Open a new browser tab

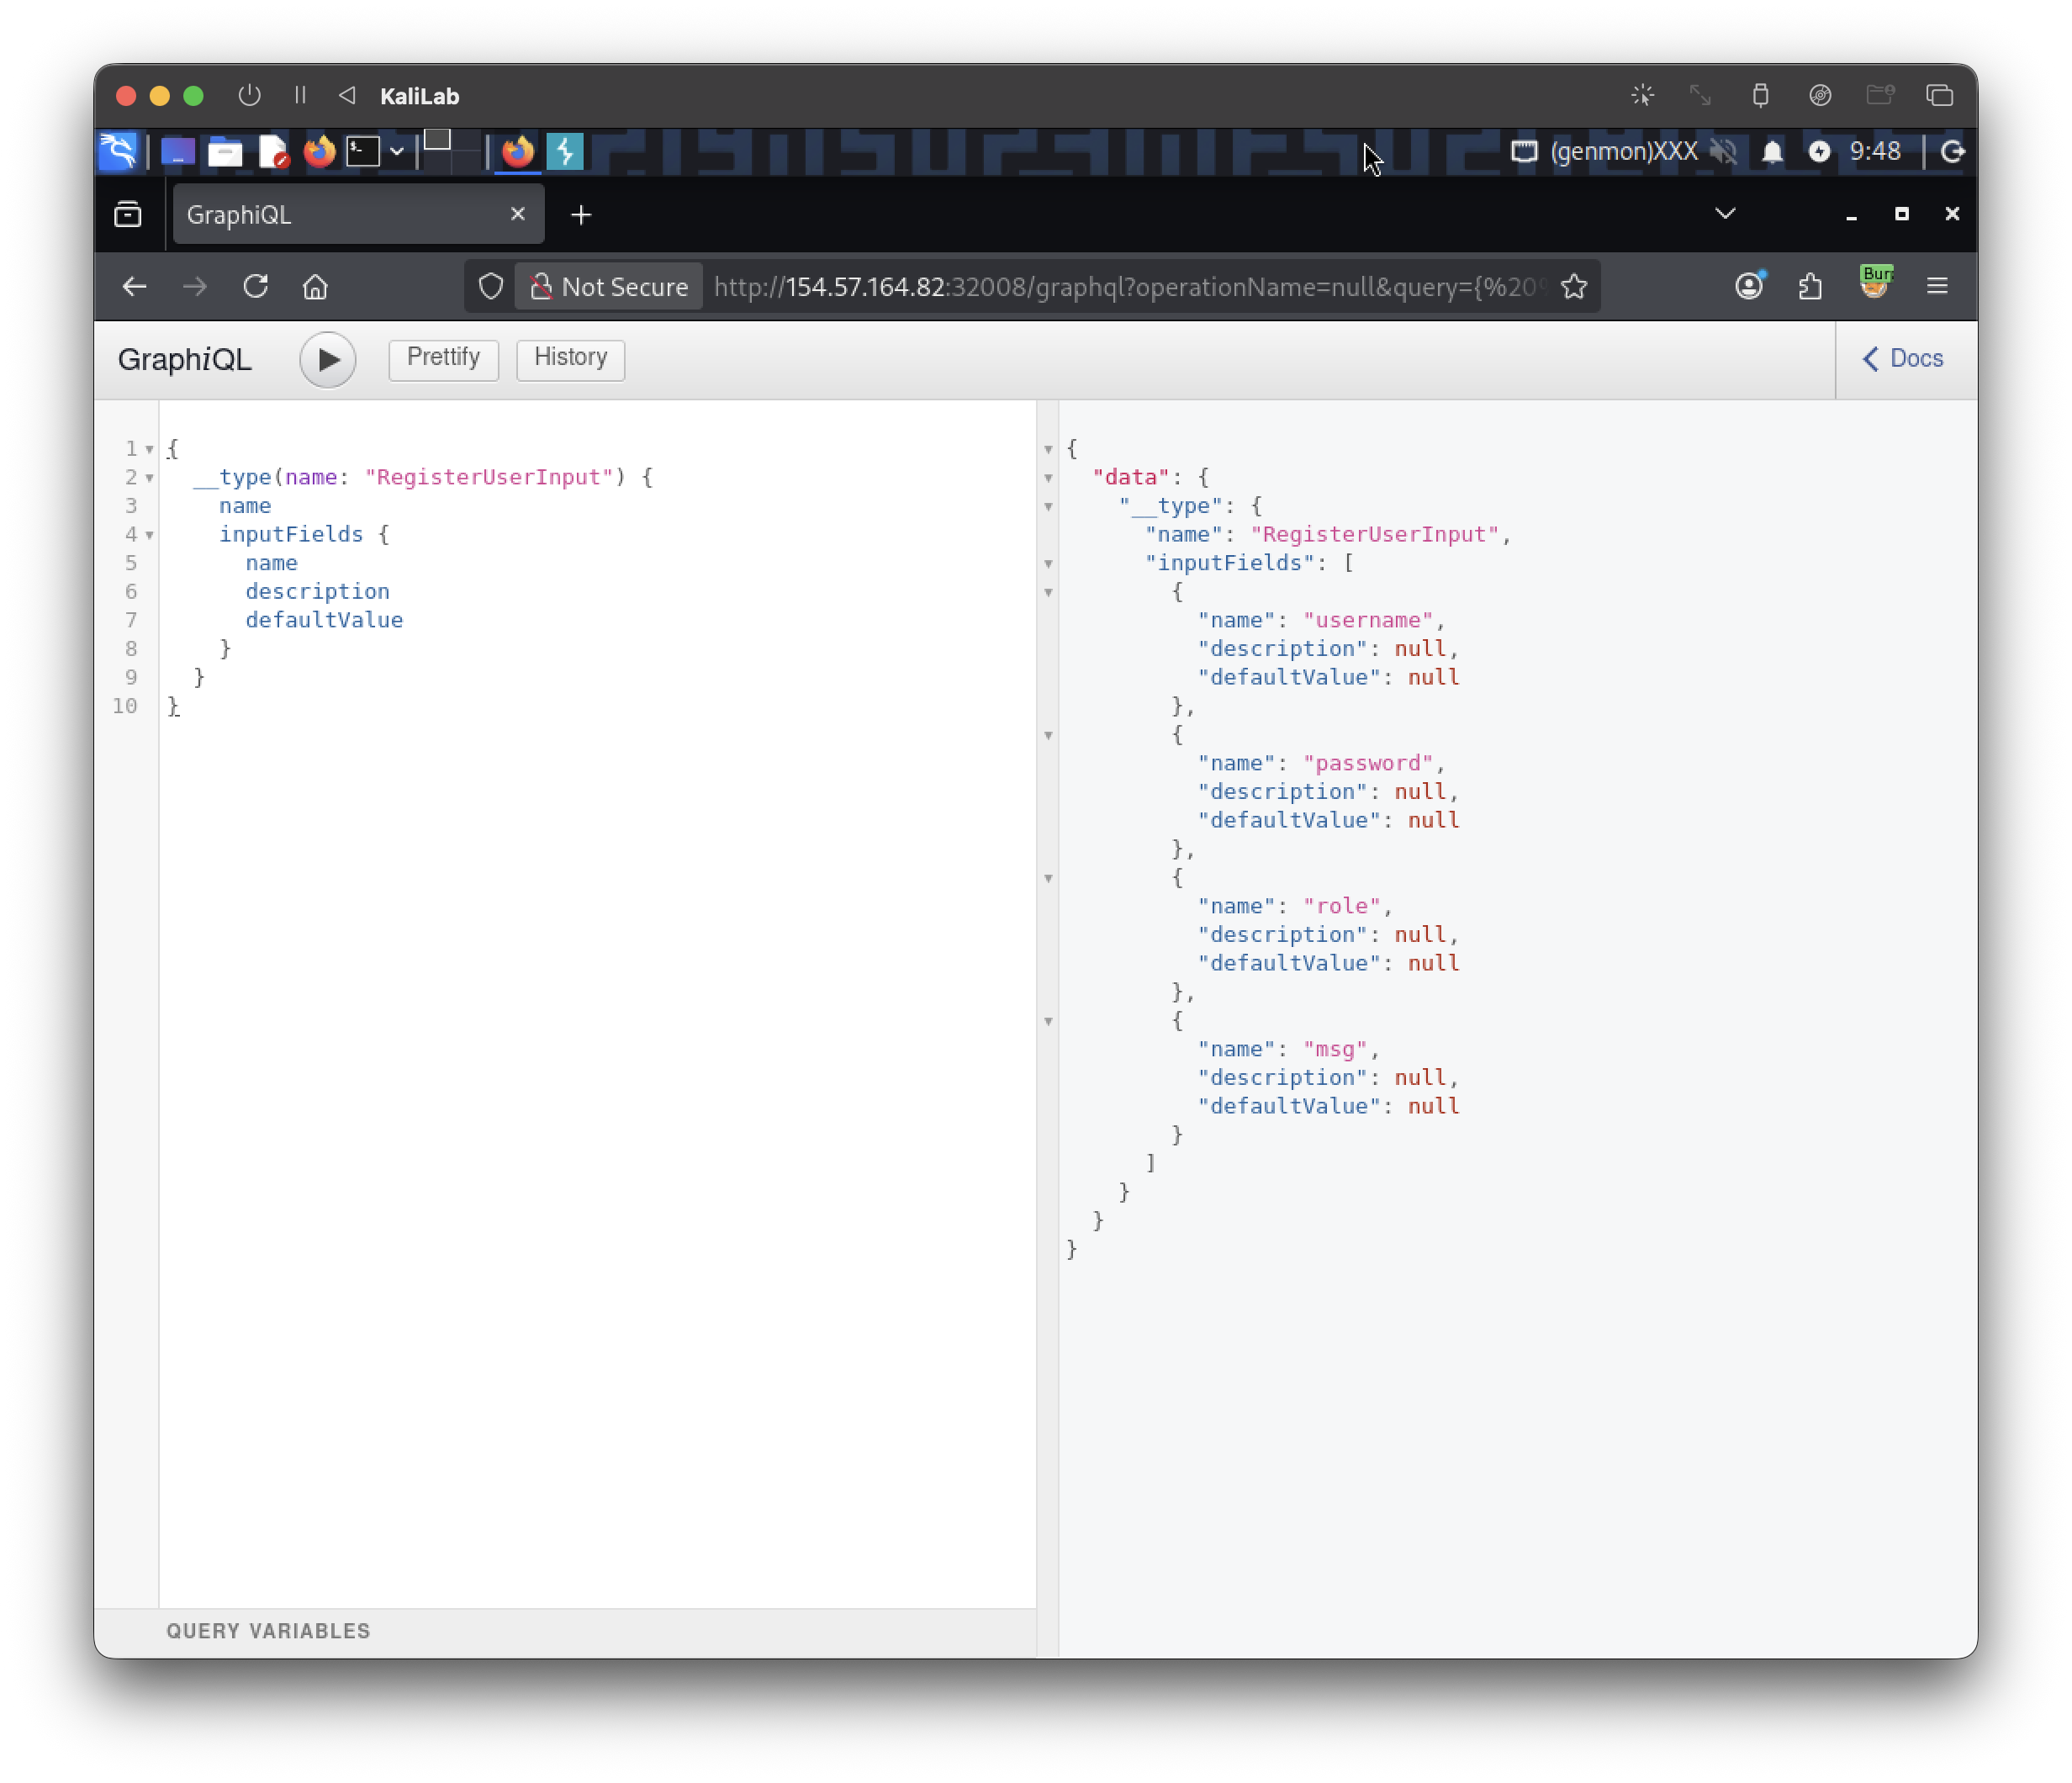click(x=581, y=214)
